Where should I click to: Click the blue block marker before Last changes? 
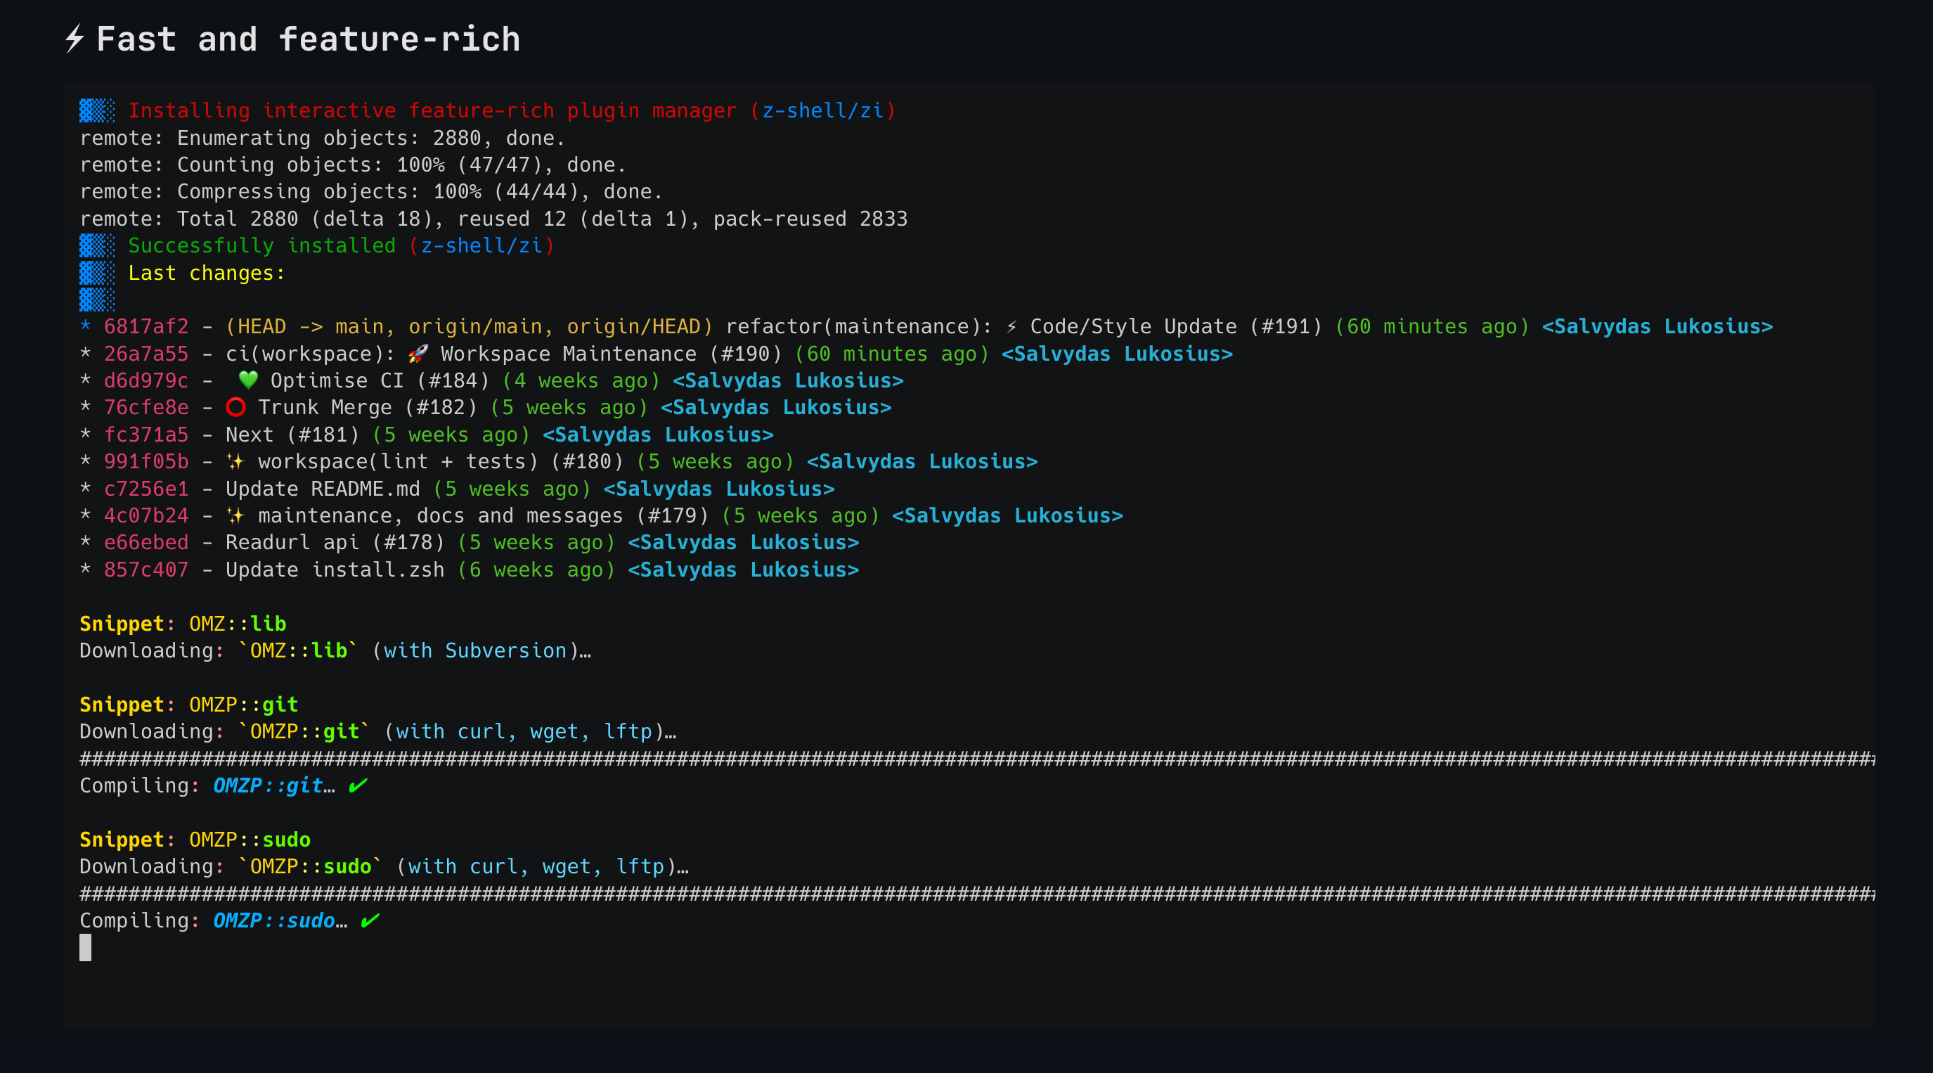click(x=97, y=273)
